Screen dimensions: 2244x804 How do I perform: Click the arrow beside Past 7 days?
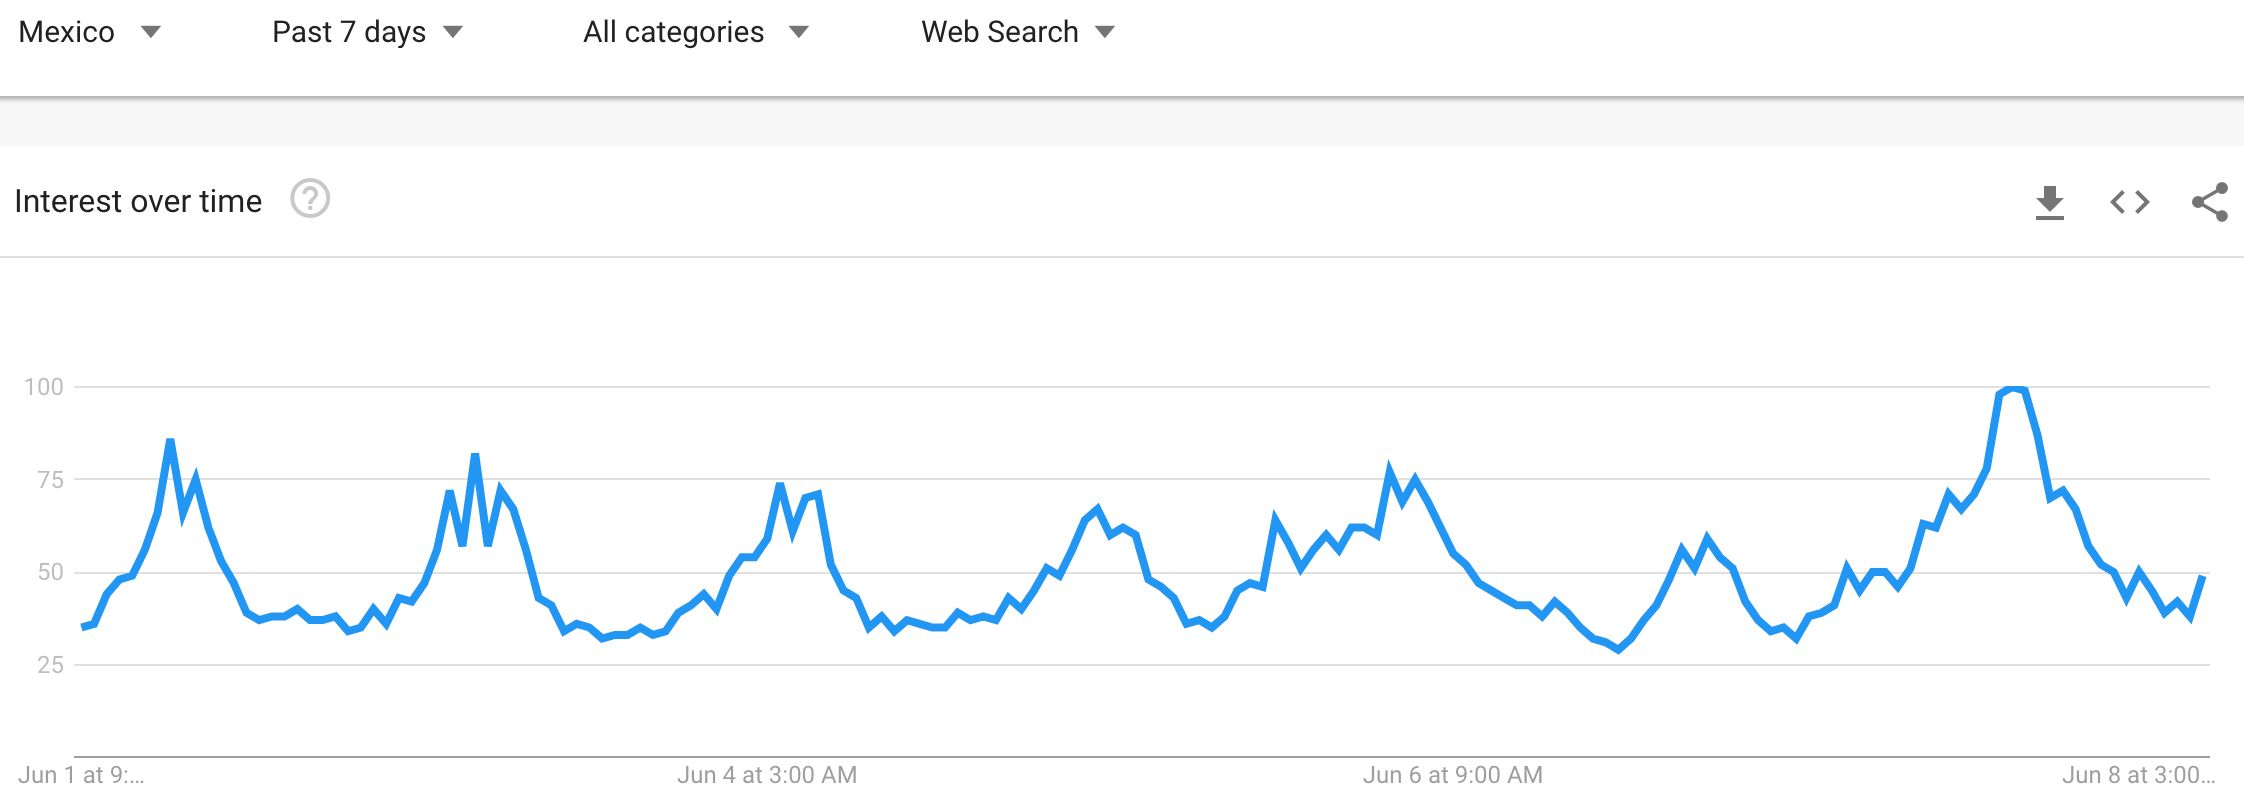point(453,32)
